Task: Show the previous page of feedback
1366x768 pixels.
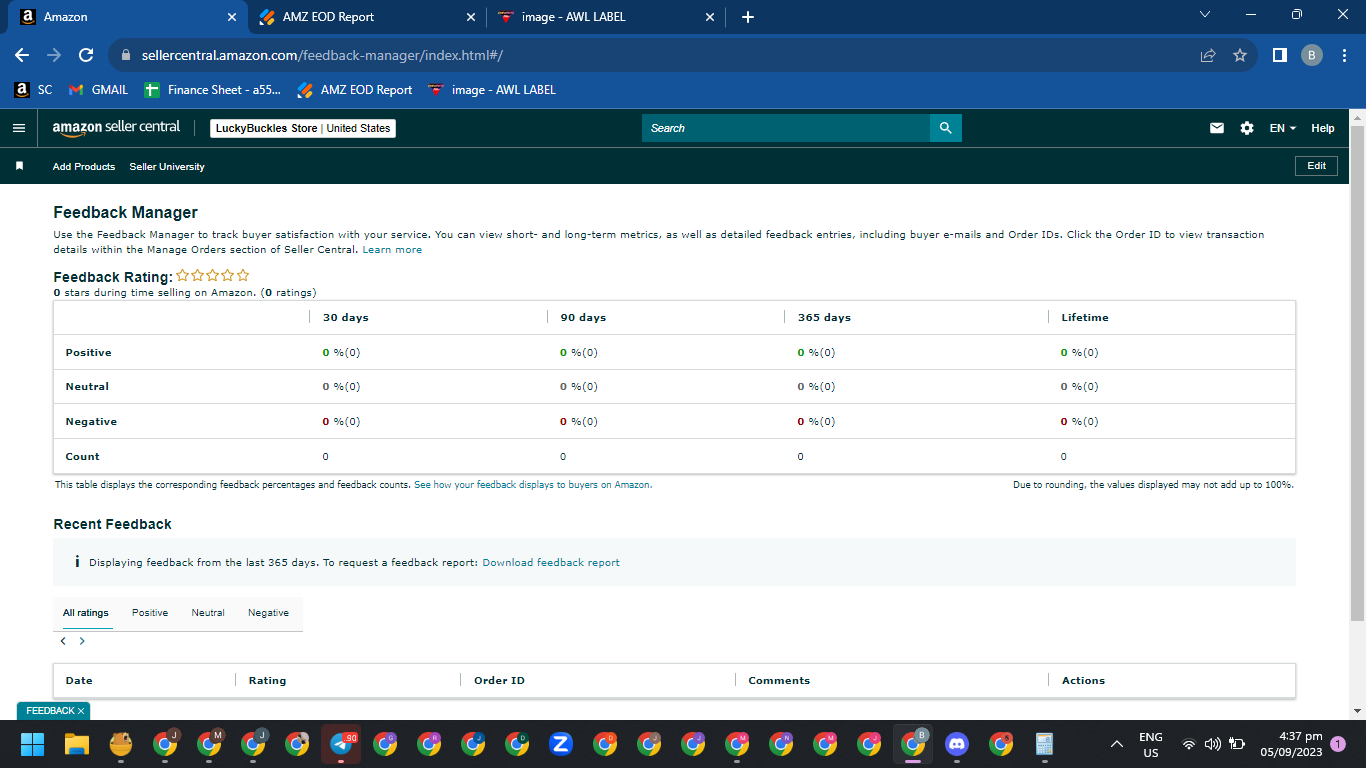Action: tap(63, 641)
